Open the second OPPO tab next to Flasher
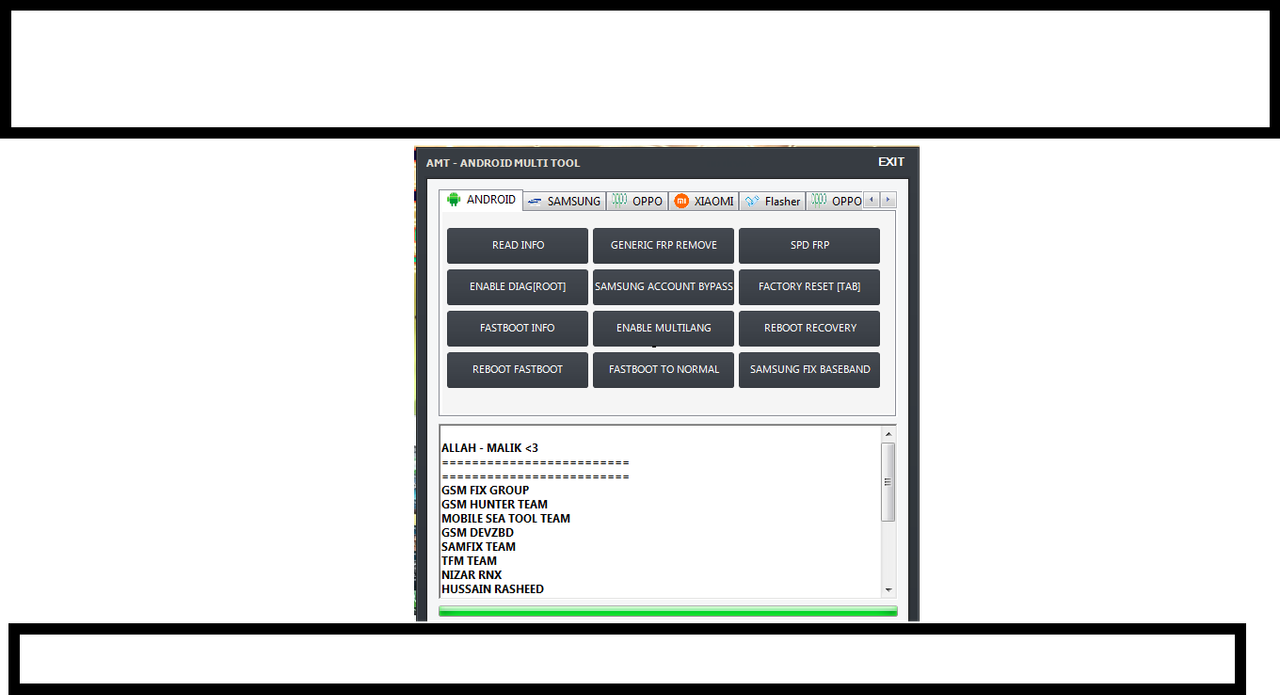The width and height of the screenshot is (1280, 695). (835, 201)
